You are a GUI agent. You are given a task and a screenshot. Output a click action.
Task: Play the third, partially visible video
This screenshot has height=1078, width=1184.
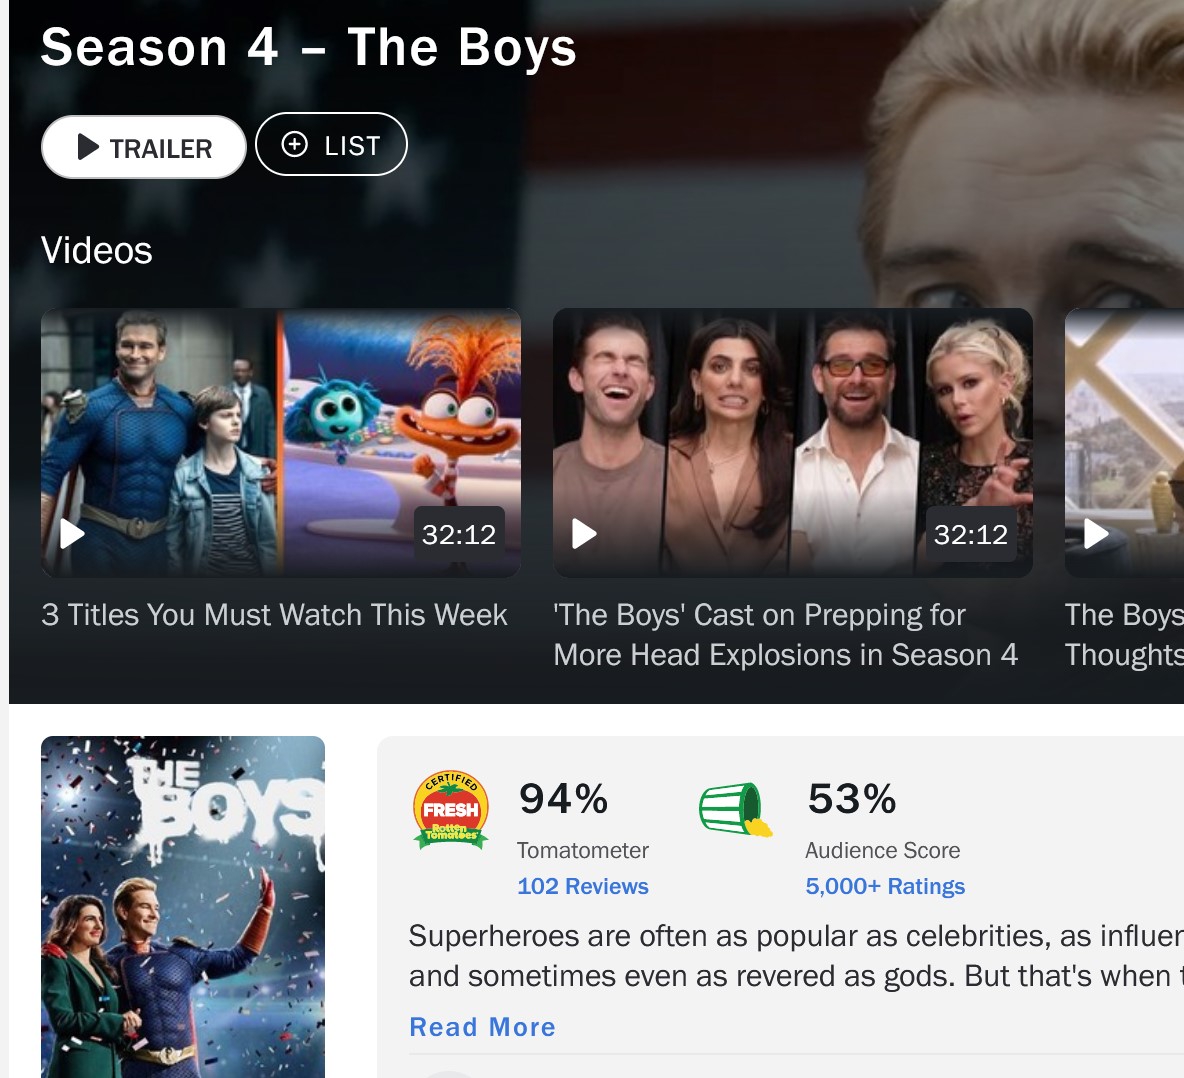1096,534
